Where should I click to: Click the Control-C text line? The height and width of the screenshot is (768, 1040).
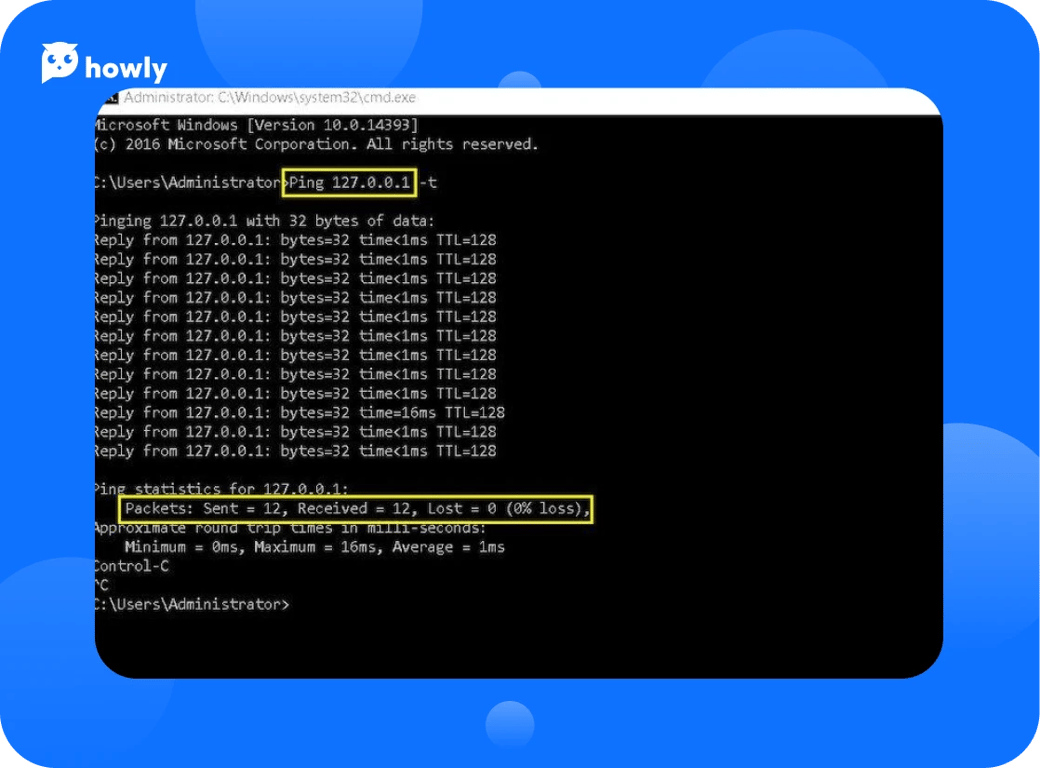click(x=132, y=566)
